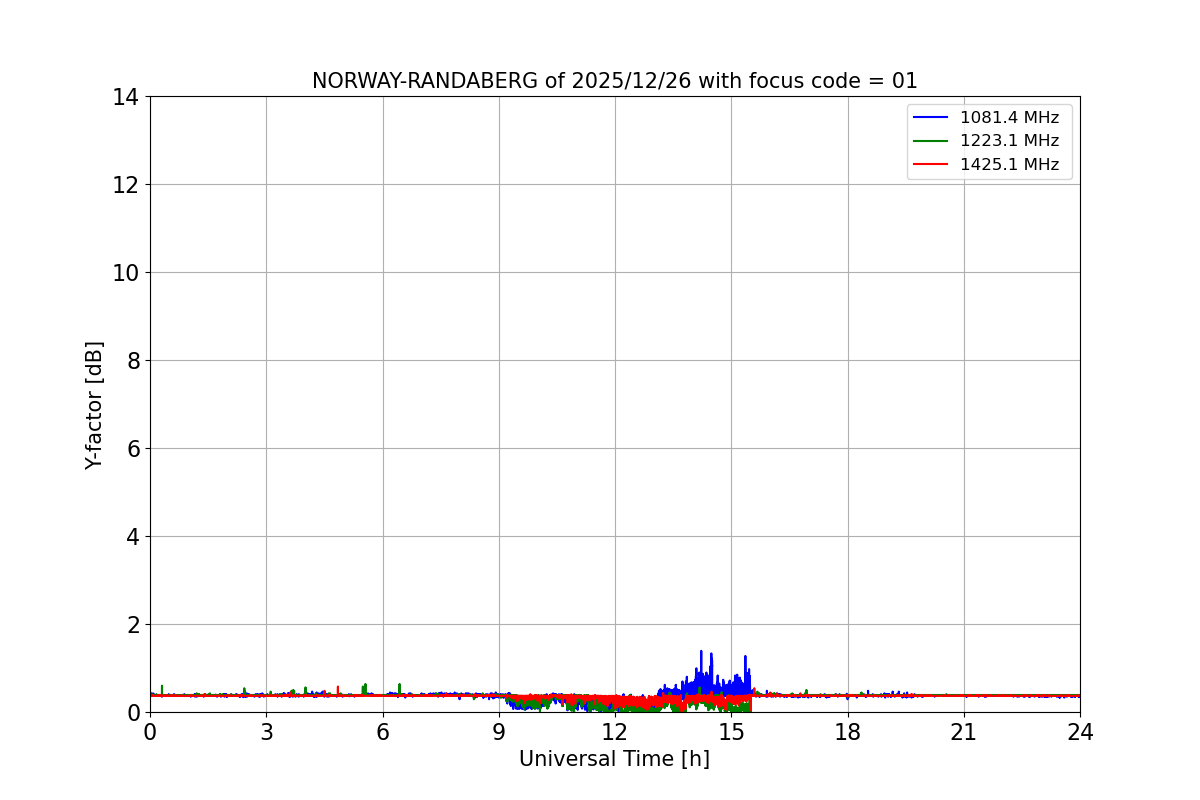Select the 1081.4 MHz legend label
Screen dimensions: 1200x800
pyautogui.click(x=1009, y=118)
